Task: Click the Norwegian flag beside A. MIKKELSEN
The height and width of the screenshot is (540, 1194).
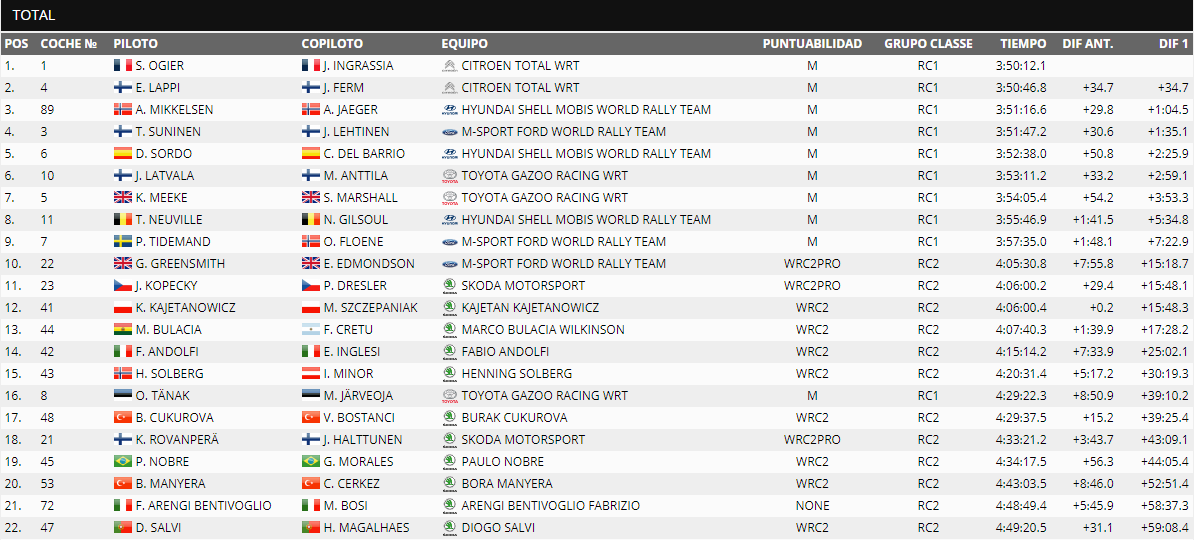Action: (123, 110)
